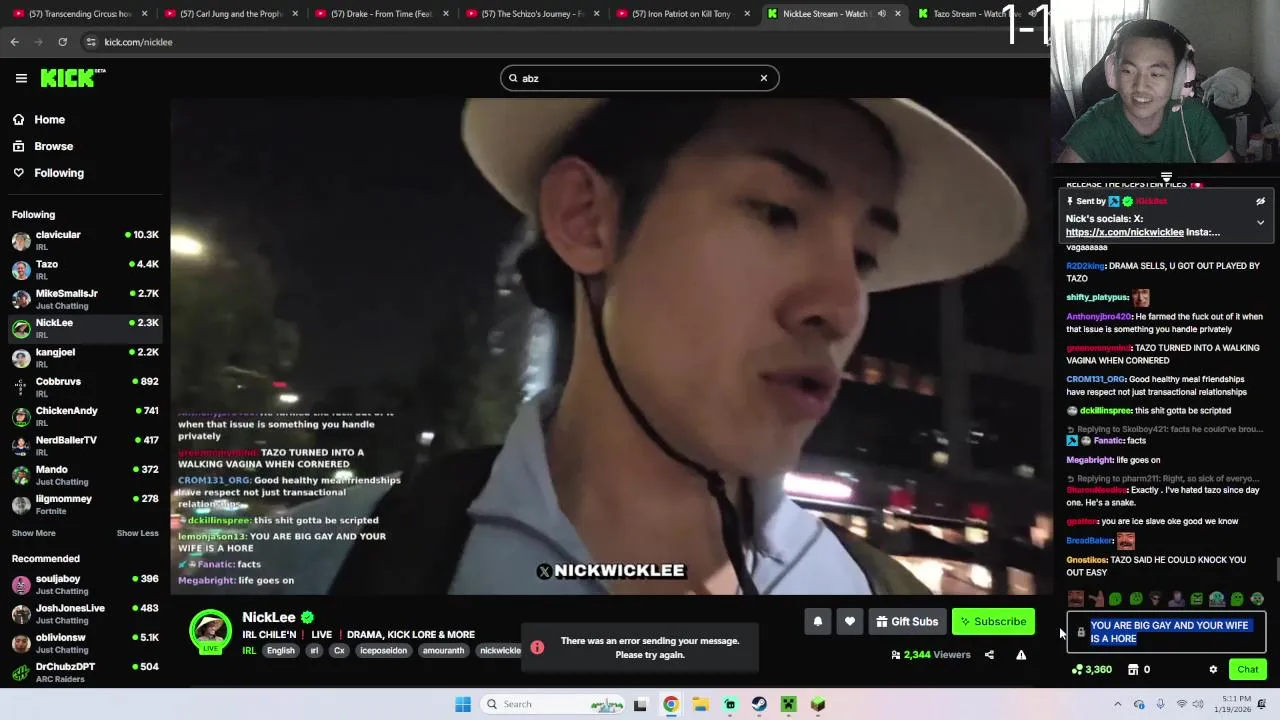1280x720 pixels.
Task: Select the English tag
Action: point(281,651)
